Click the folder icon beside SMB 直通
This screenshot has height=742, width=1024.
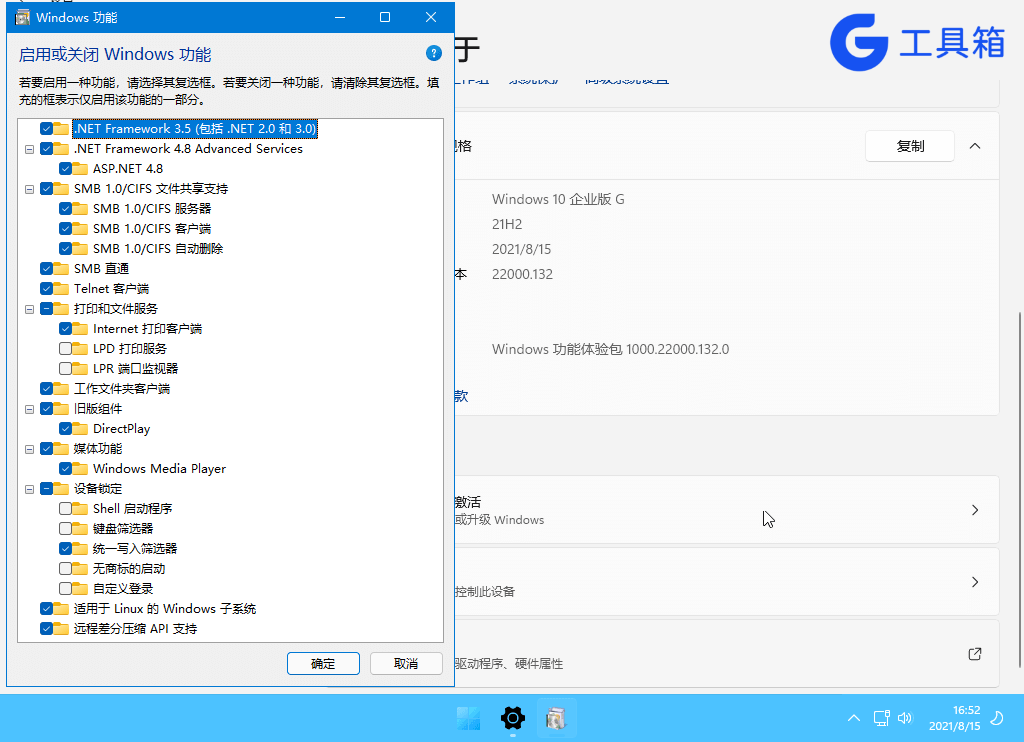click(61, 268)
